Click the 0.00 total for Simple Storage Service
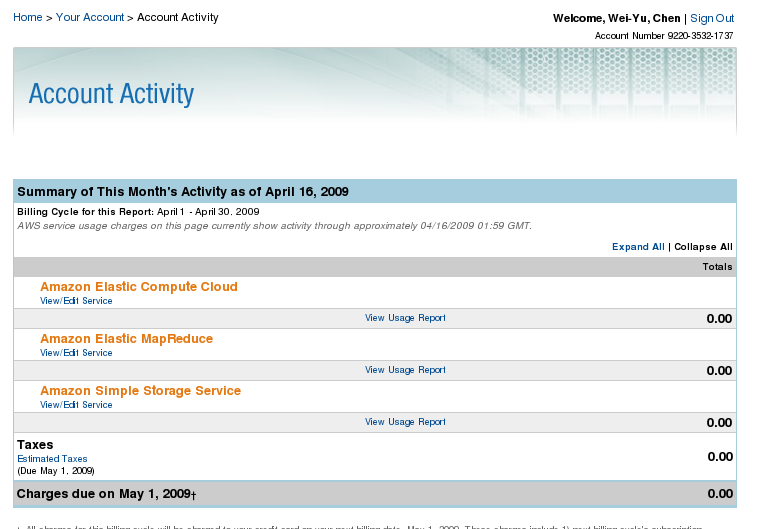 point(719,423)
